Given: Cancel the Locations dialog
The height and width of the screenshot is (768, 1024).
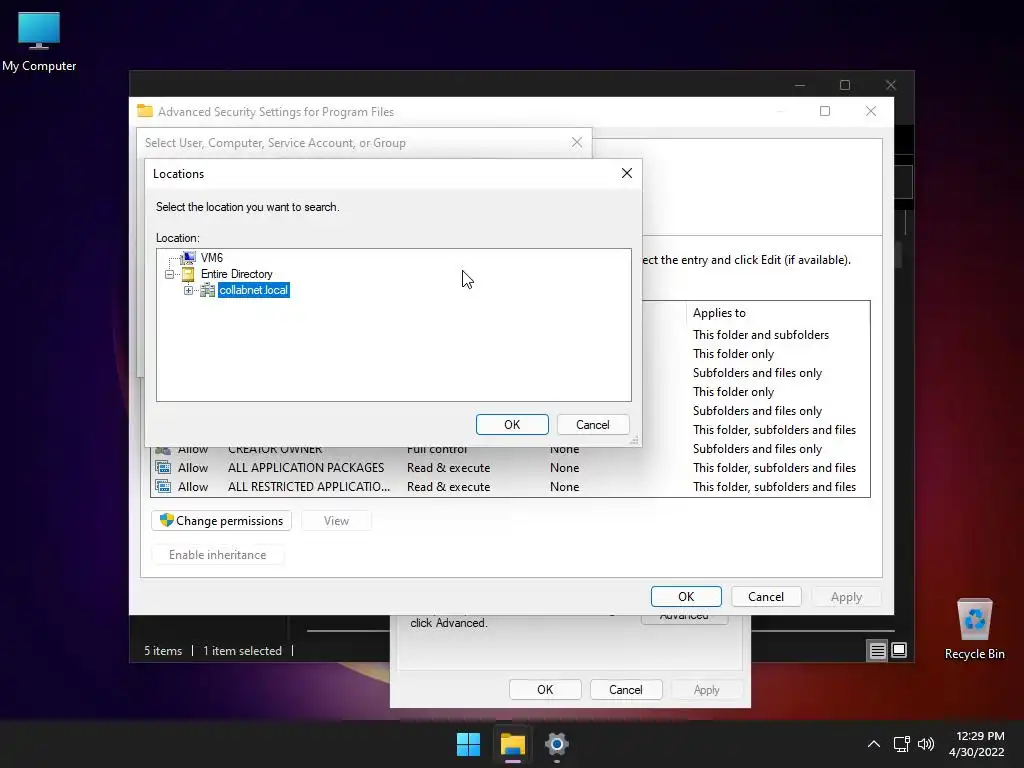Looking at the screenshot, I should (592, 424).
